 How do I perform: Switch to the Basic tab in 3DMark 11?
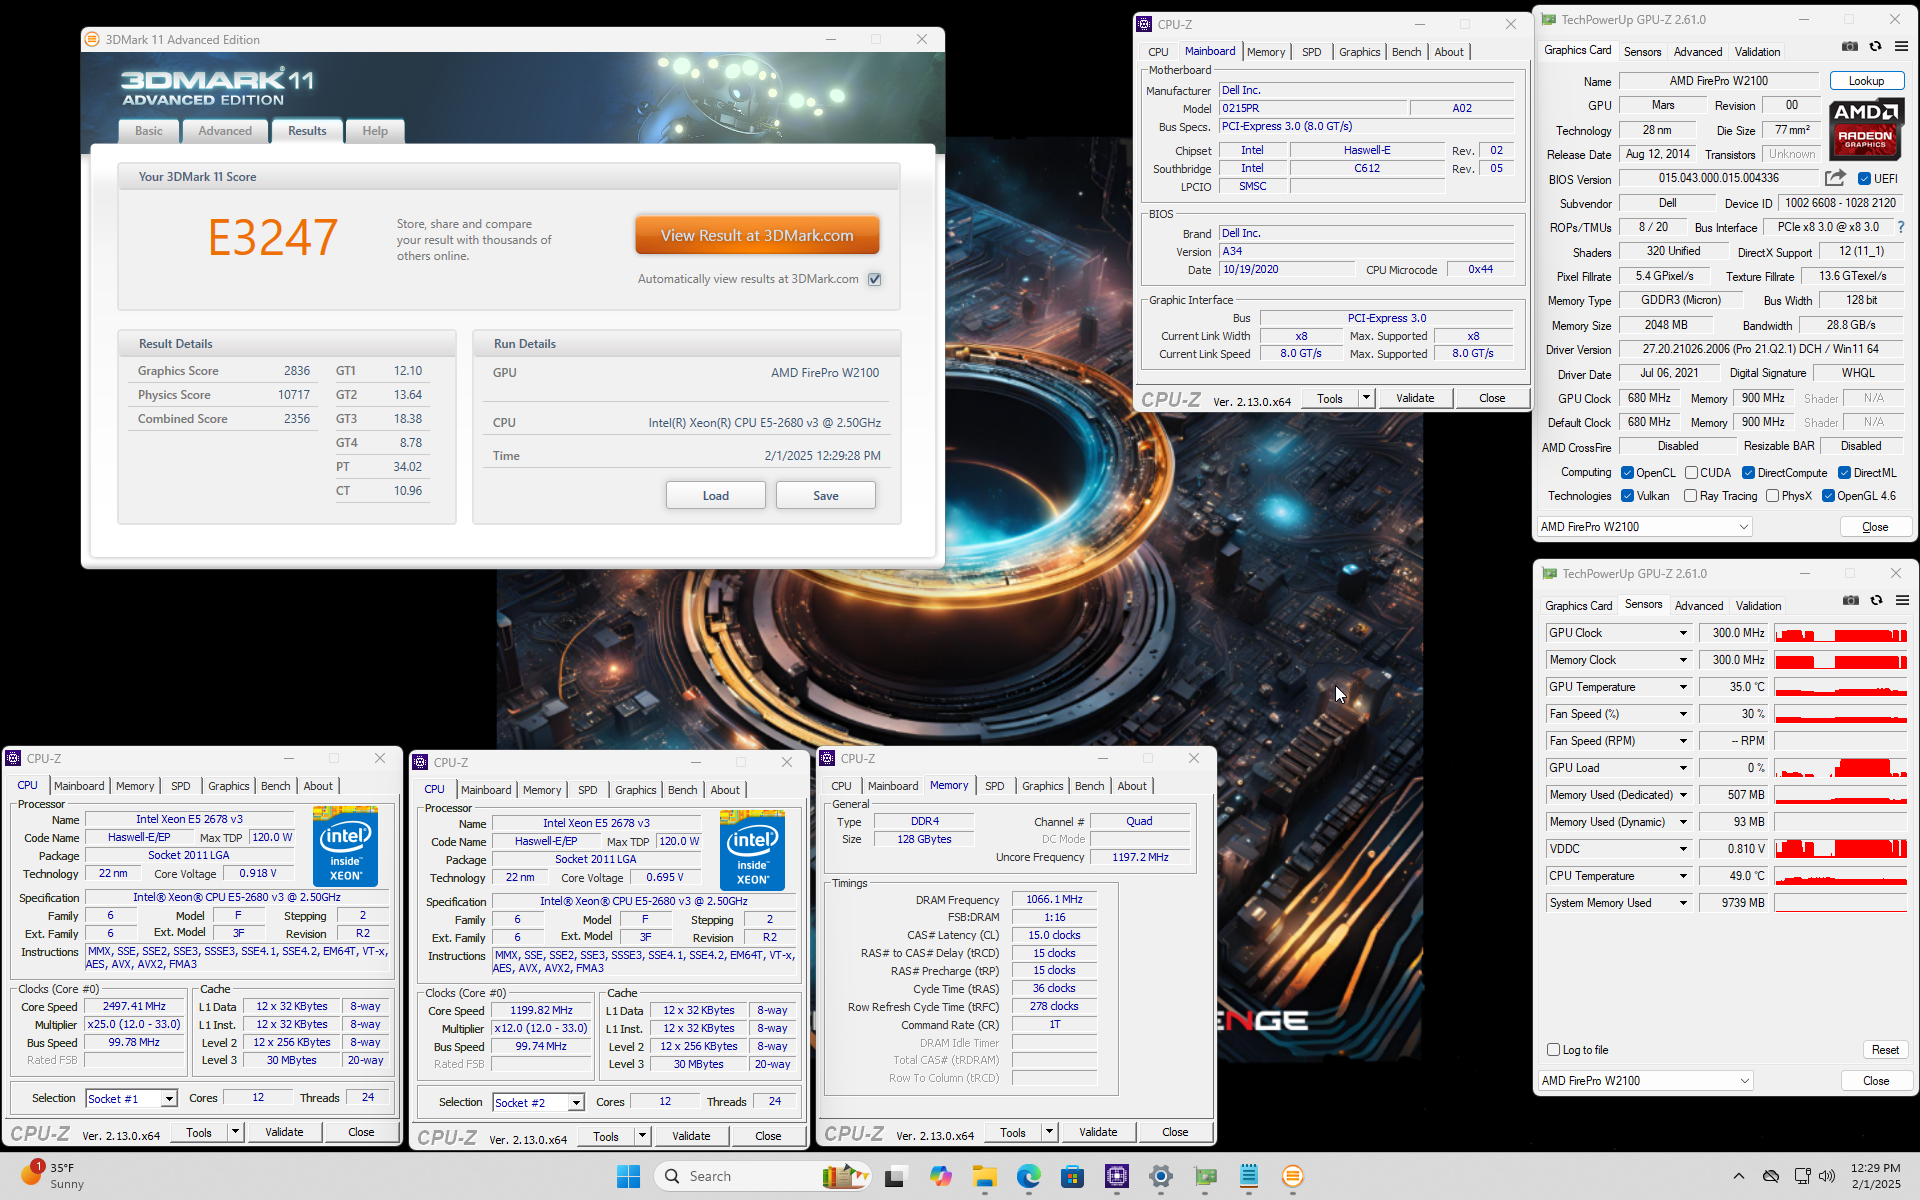point(149,131)
